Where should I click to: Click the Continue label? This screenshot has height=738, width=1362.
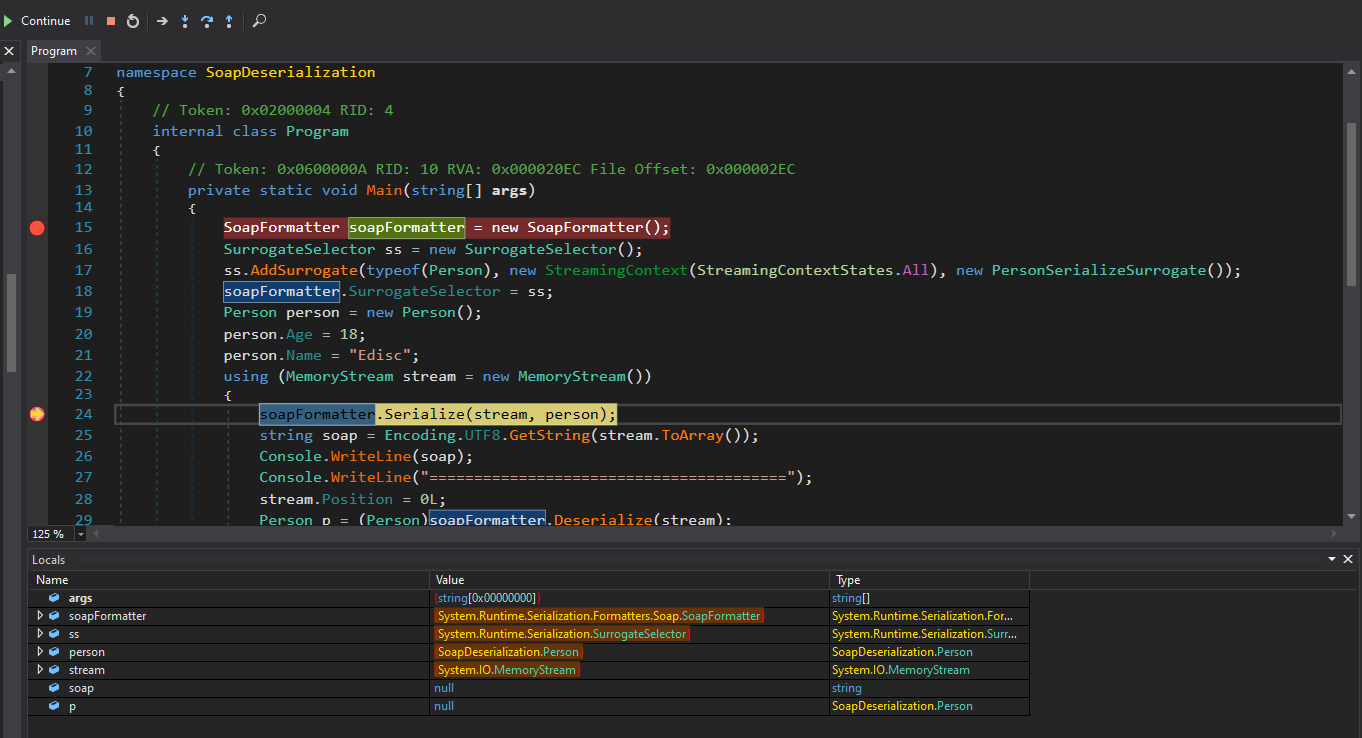[x=46, y=21]
